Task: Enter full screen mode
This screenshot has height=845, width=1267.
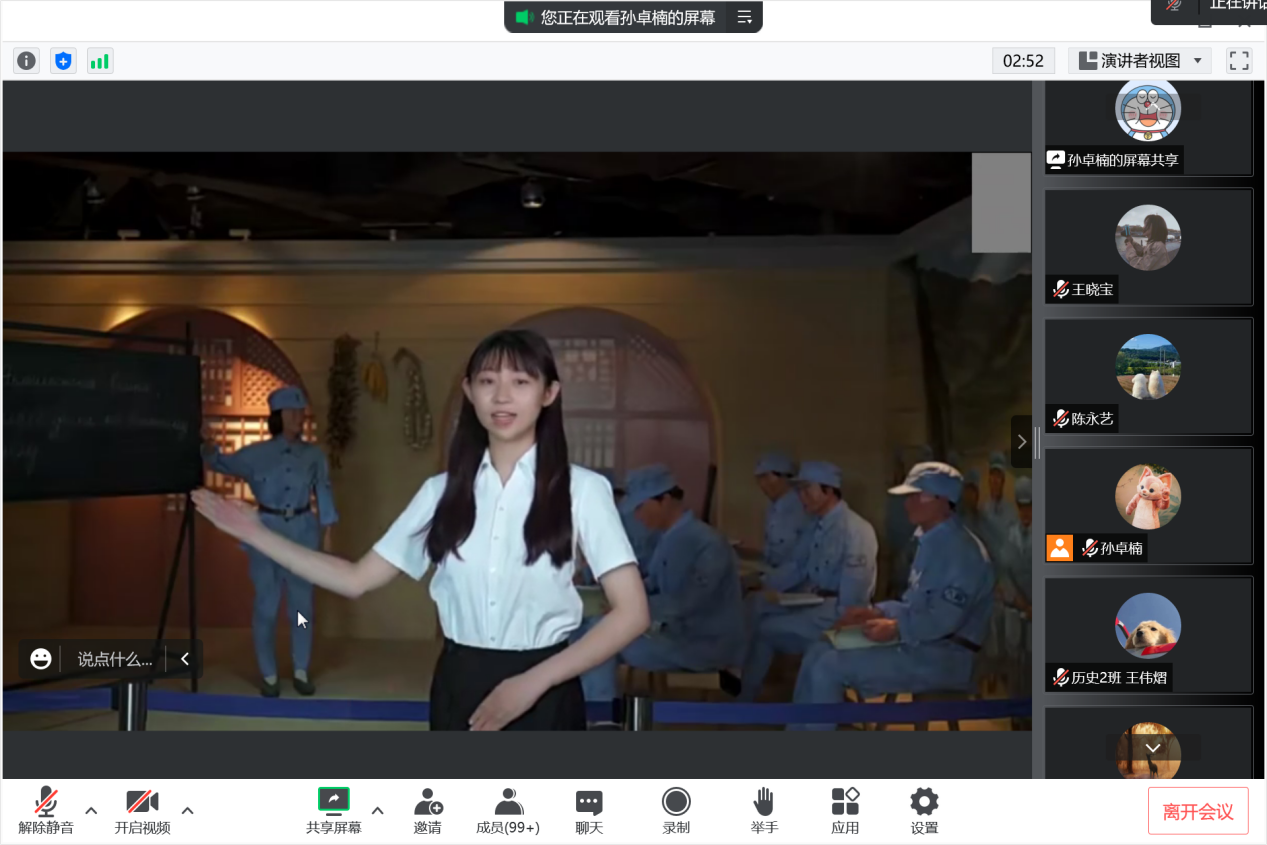Action: pyautogui.click(x=1239, y=61)
